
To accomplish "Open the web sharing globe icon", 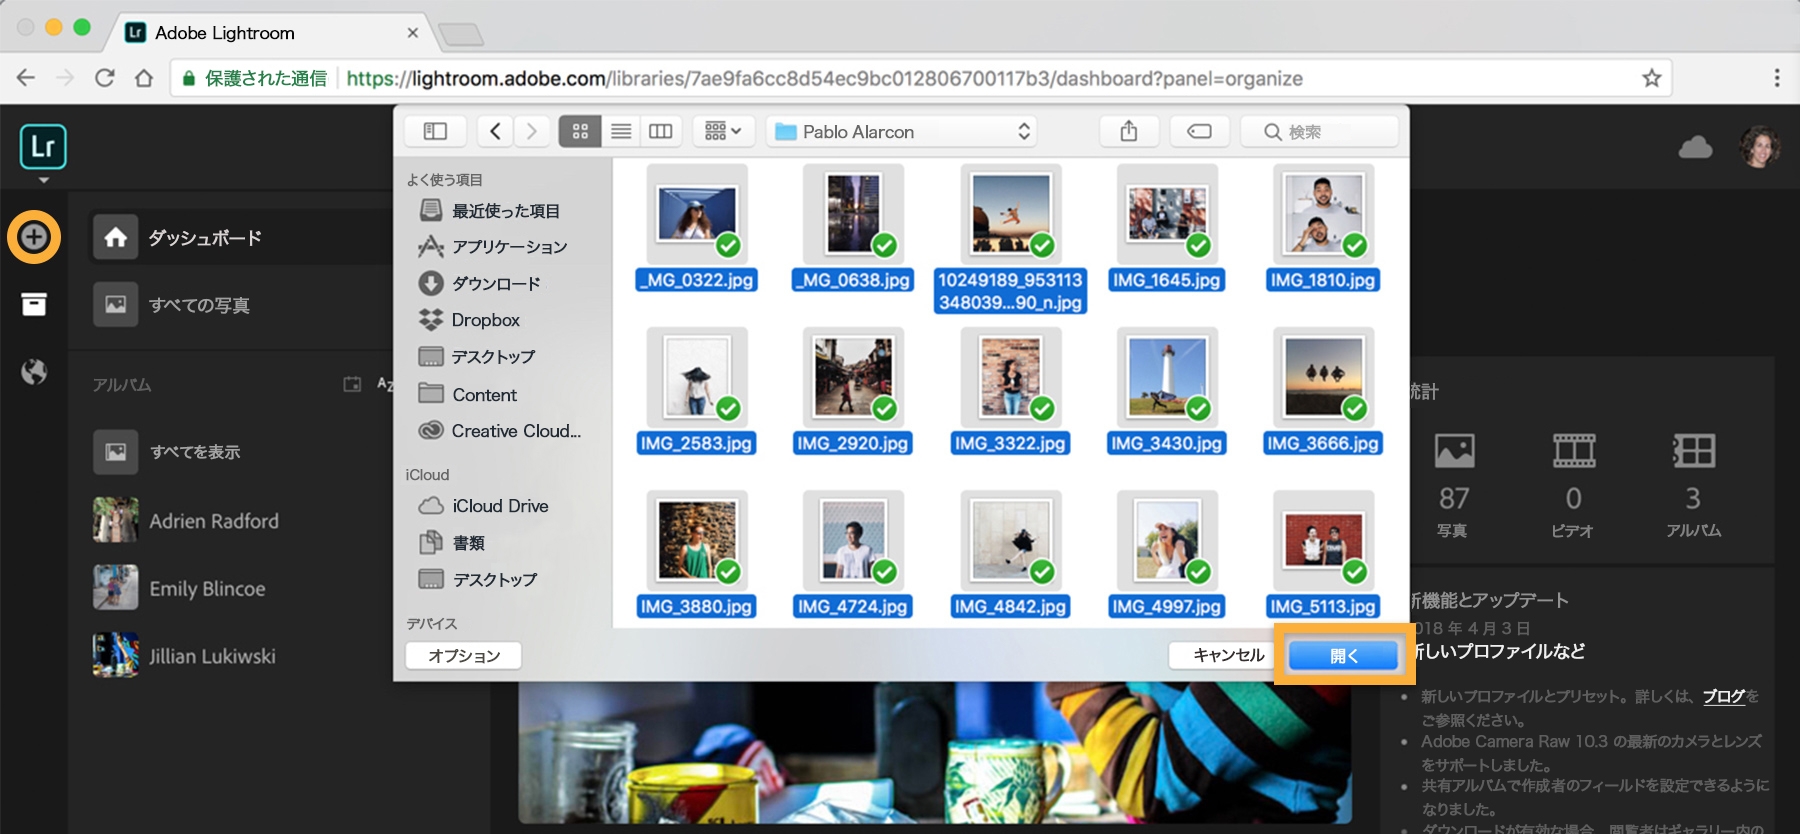I will pos(34,372).
